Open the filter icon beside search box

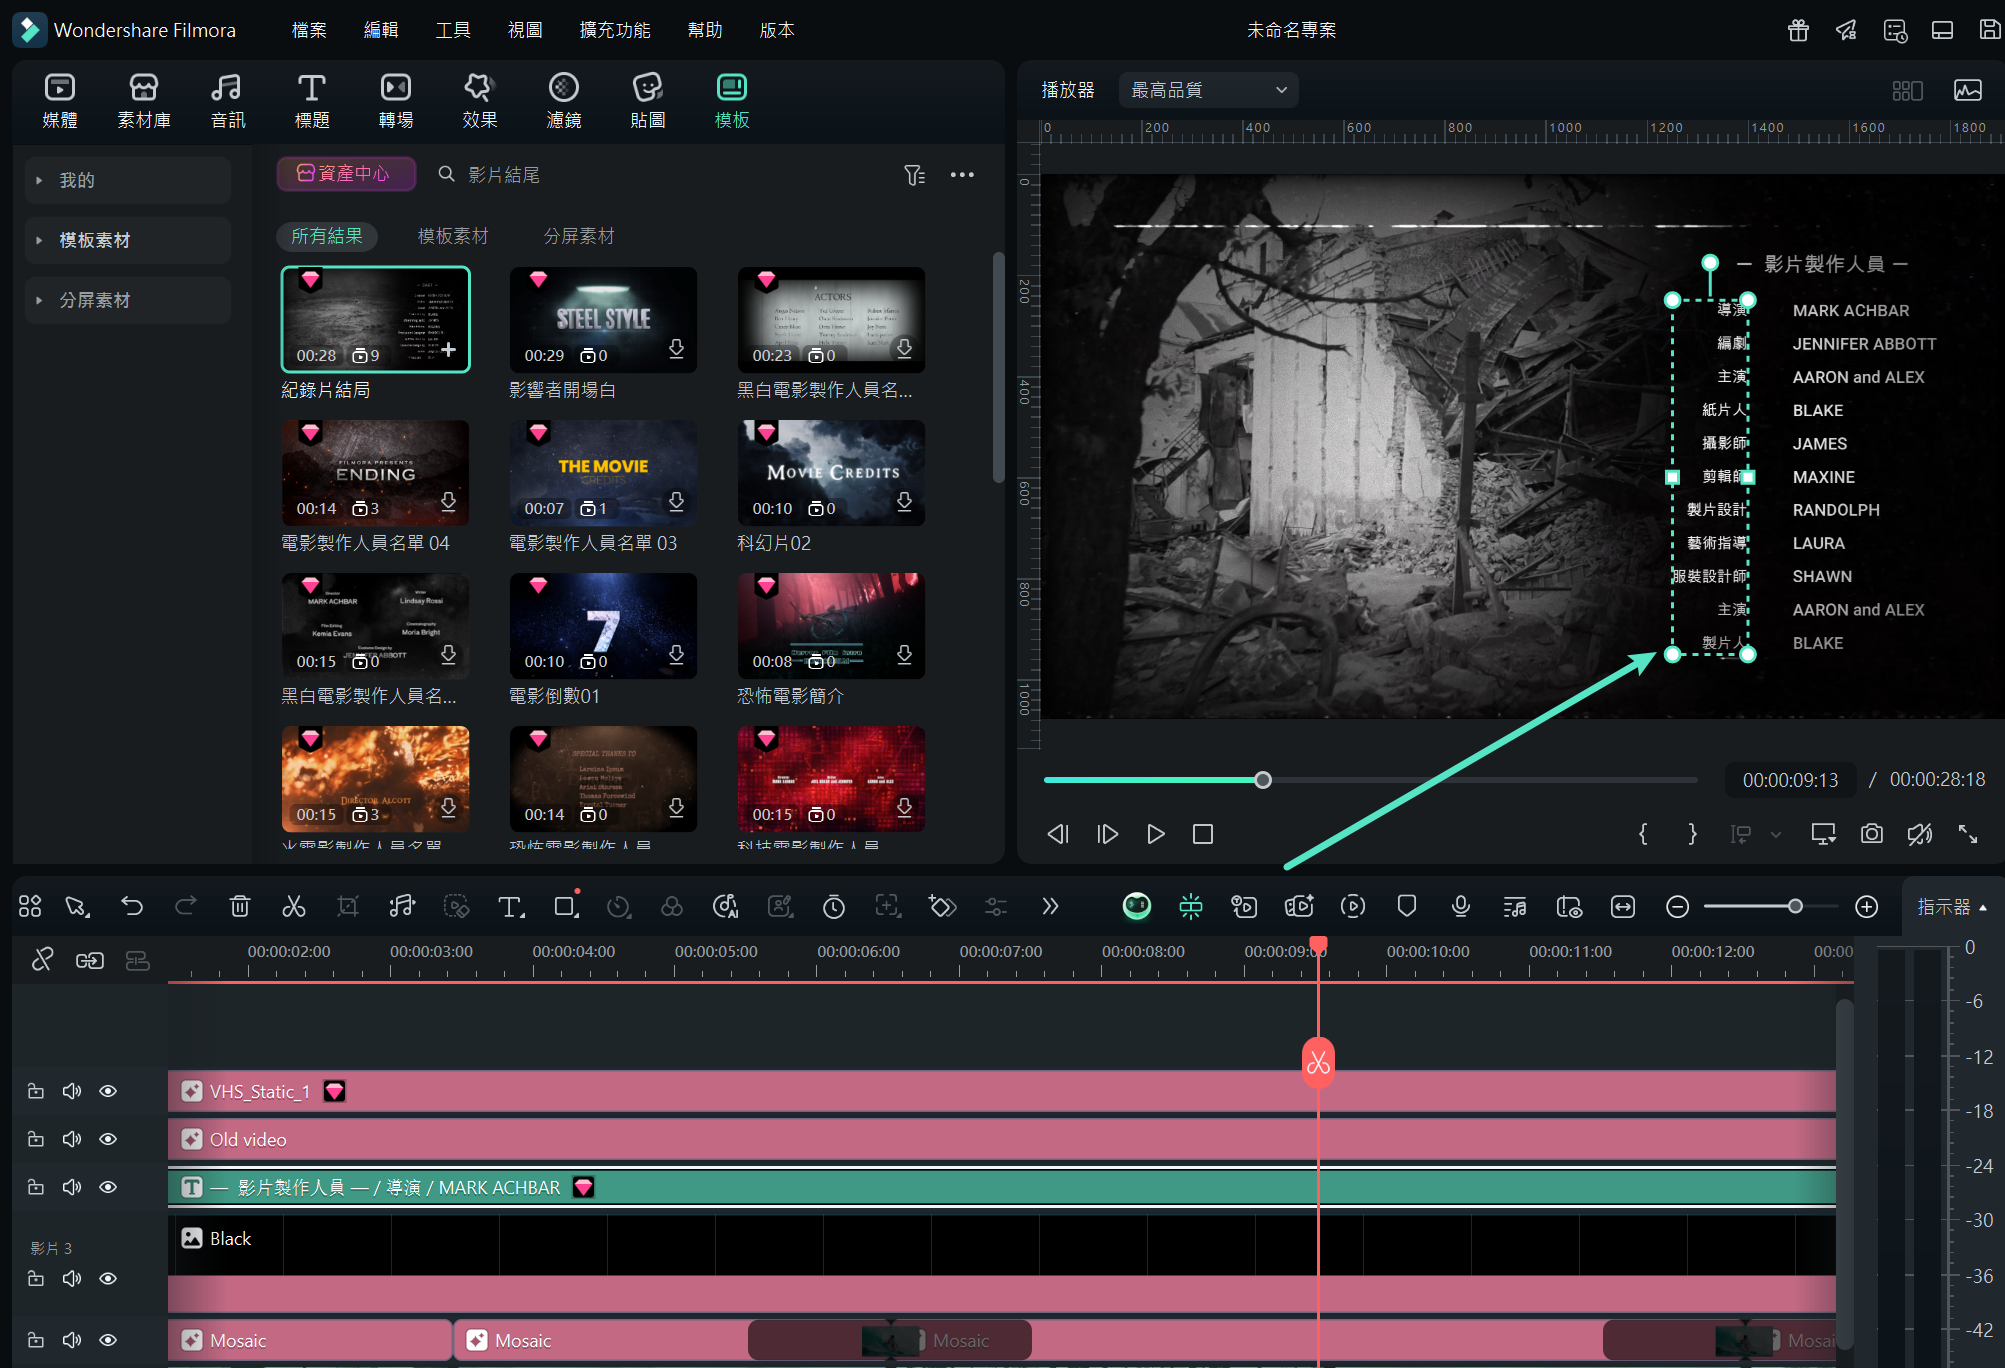tap(914, 175)
